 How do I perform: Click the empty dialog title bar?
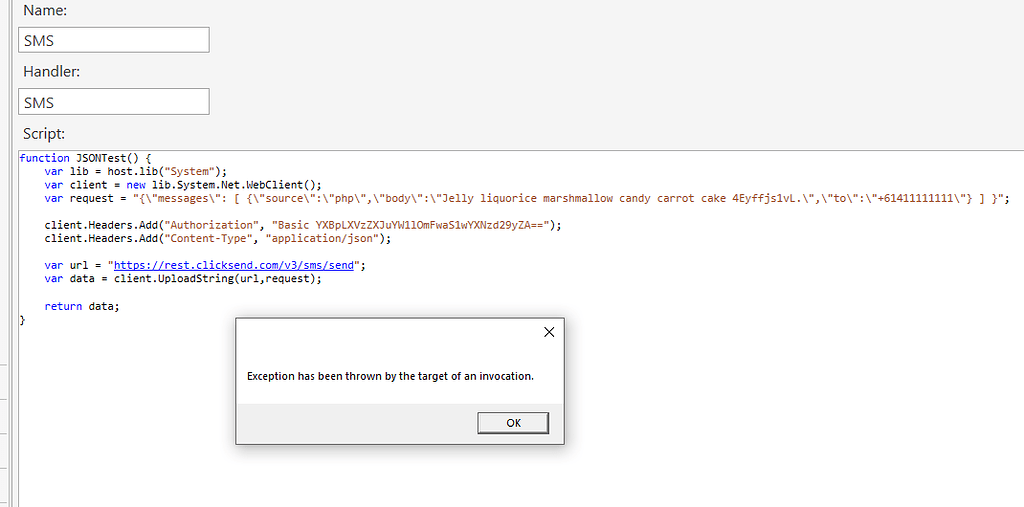(x=380, y=333)
